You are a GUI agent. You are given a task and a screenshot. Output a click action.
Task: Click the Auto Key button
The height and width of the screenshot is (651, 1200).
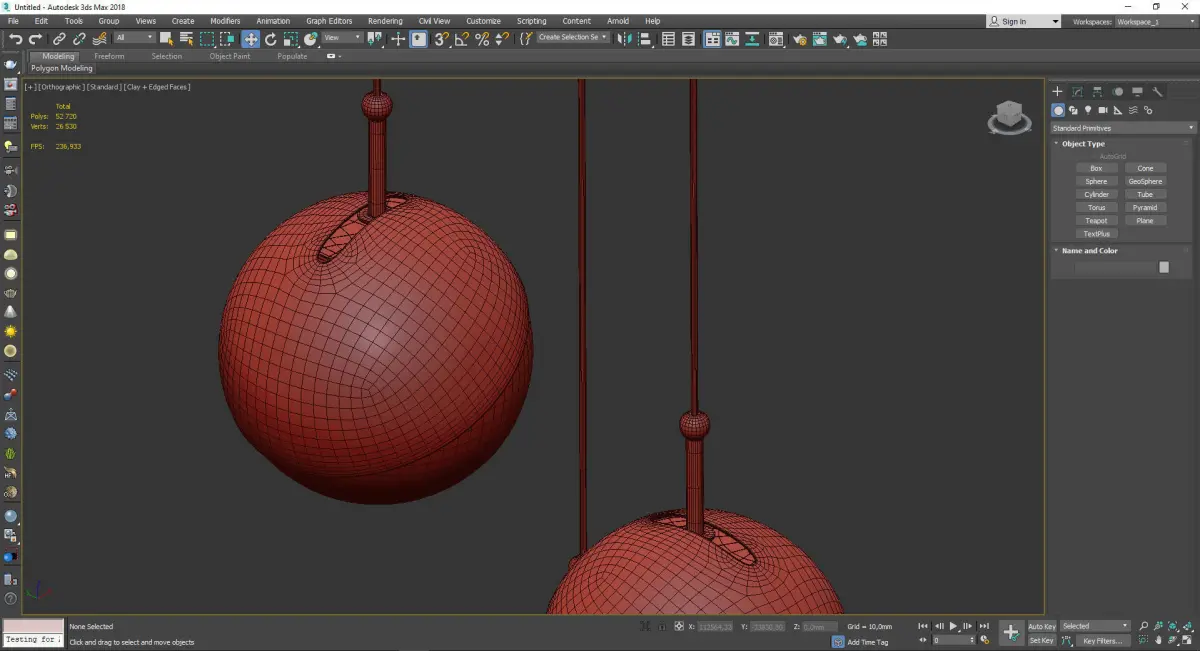1041,626
